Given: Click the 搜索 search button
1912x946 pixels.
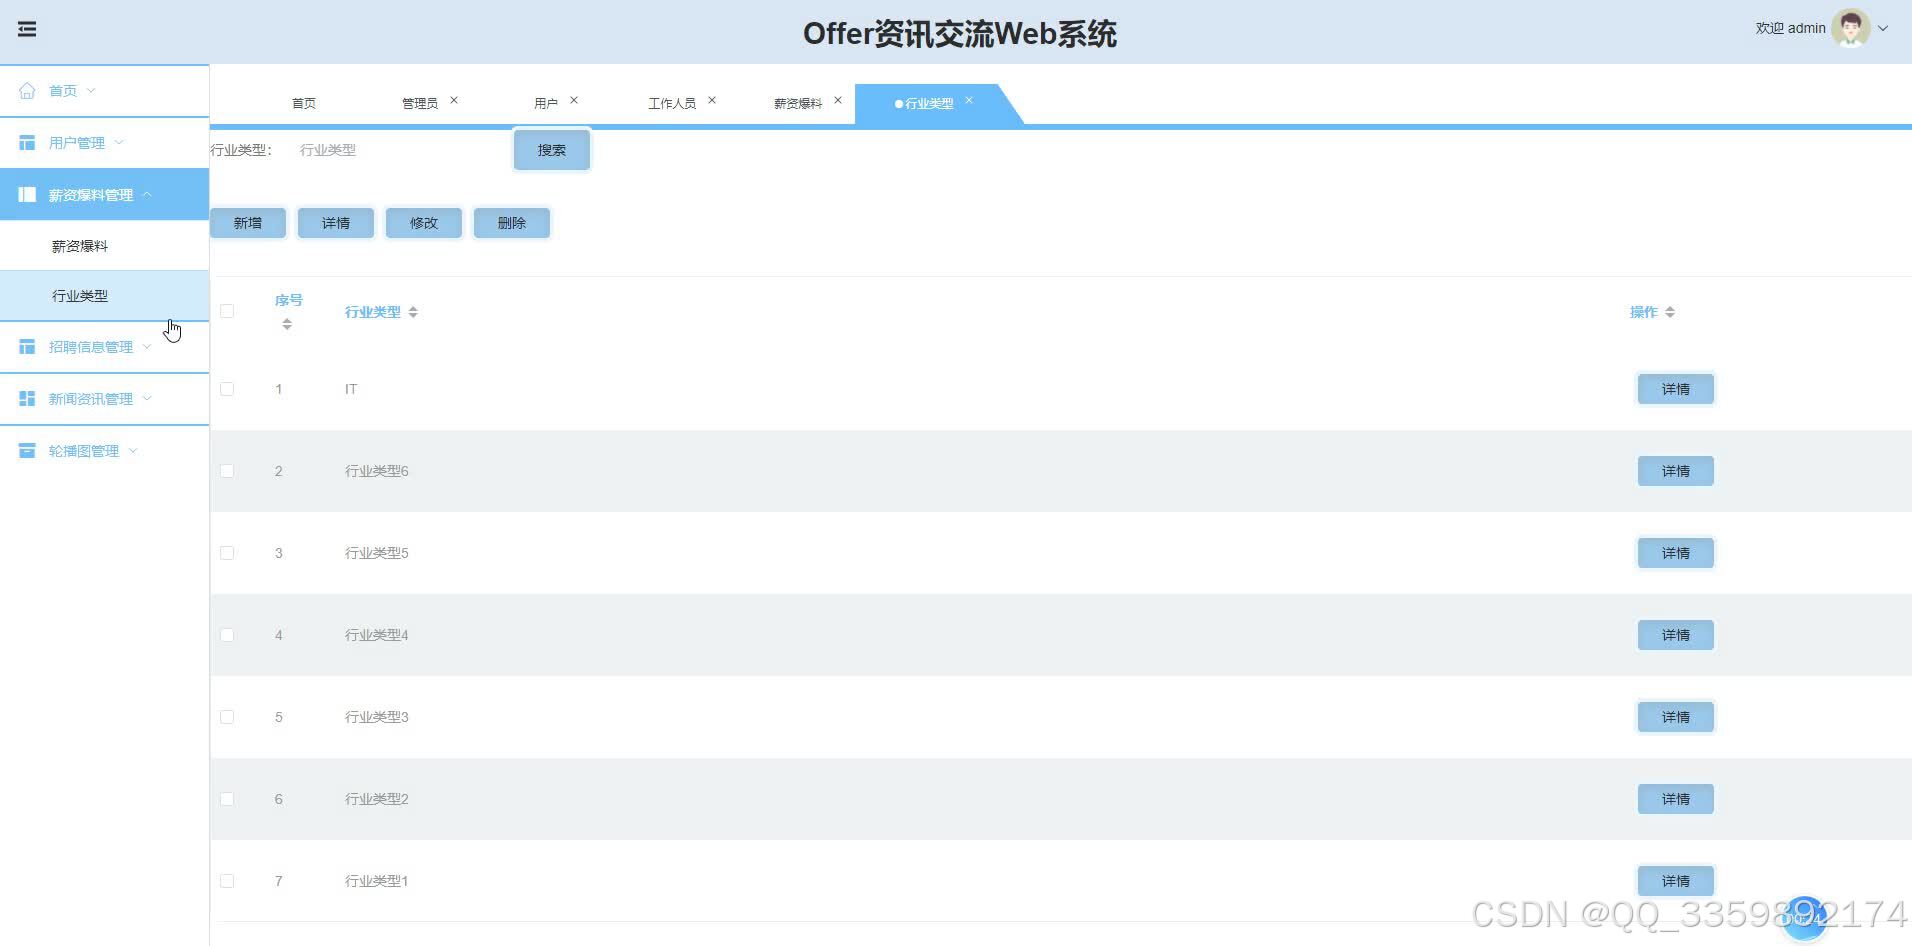Looking at the screenshot, I should (x=551, y=149).
